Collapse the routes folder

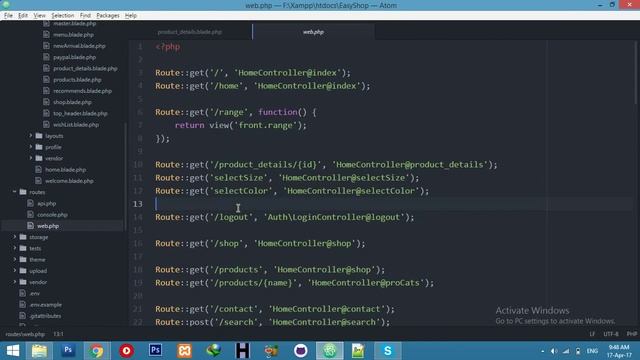coord(15,192)
